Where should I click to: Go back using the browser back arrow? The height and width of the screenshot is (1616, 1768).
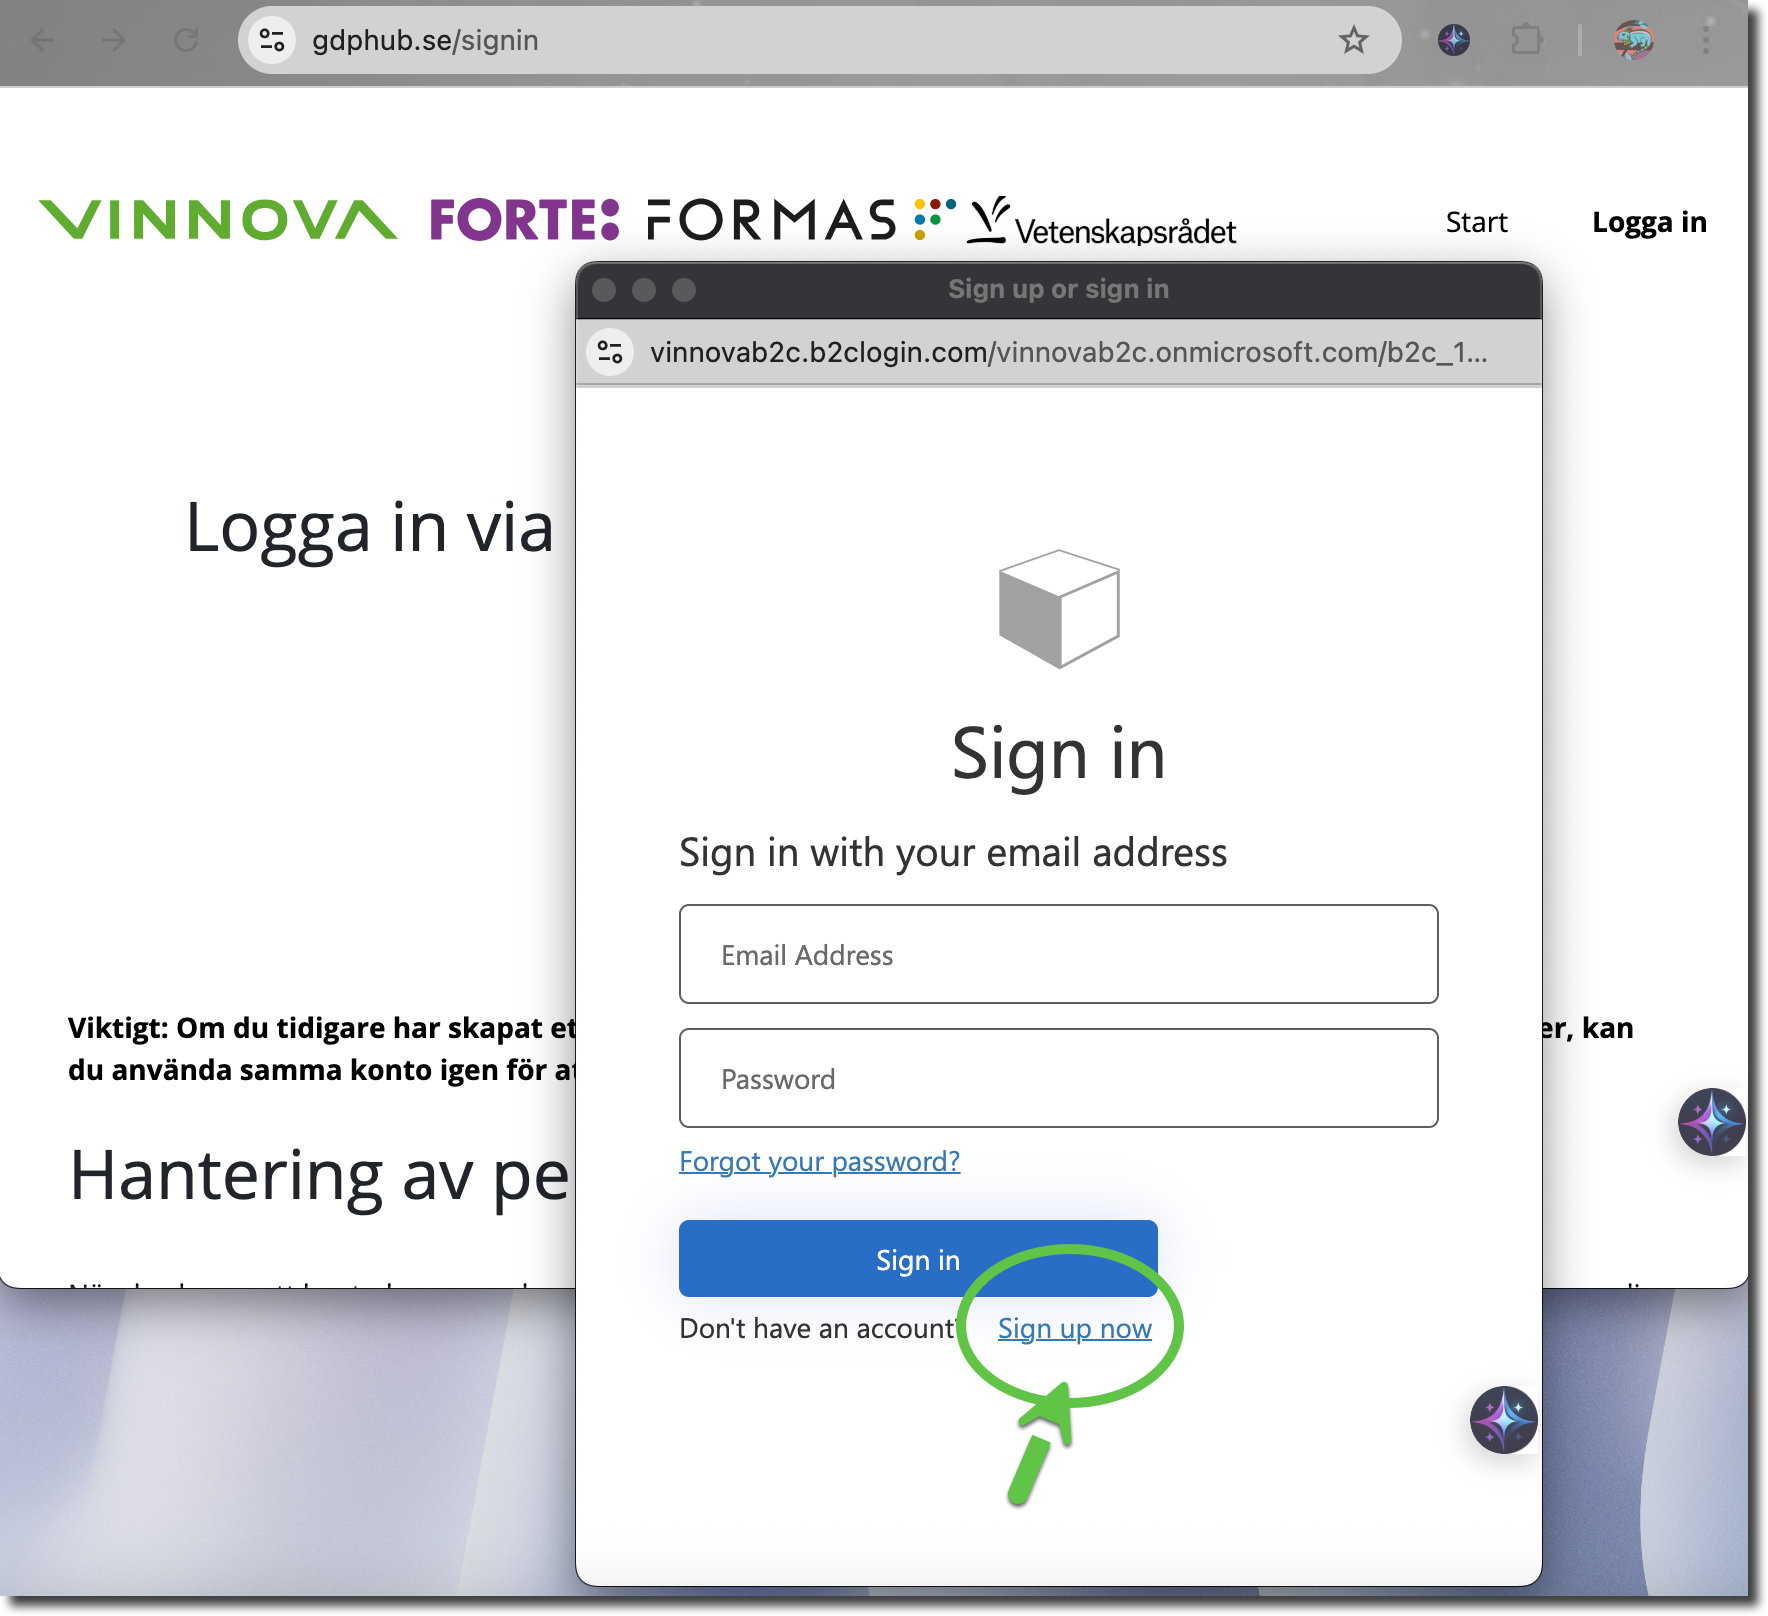pyautogui.click(x=43, y=40)
